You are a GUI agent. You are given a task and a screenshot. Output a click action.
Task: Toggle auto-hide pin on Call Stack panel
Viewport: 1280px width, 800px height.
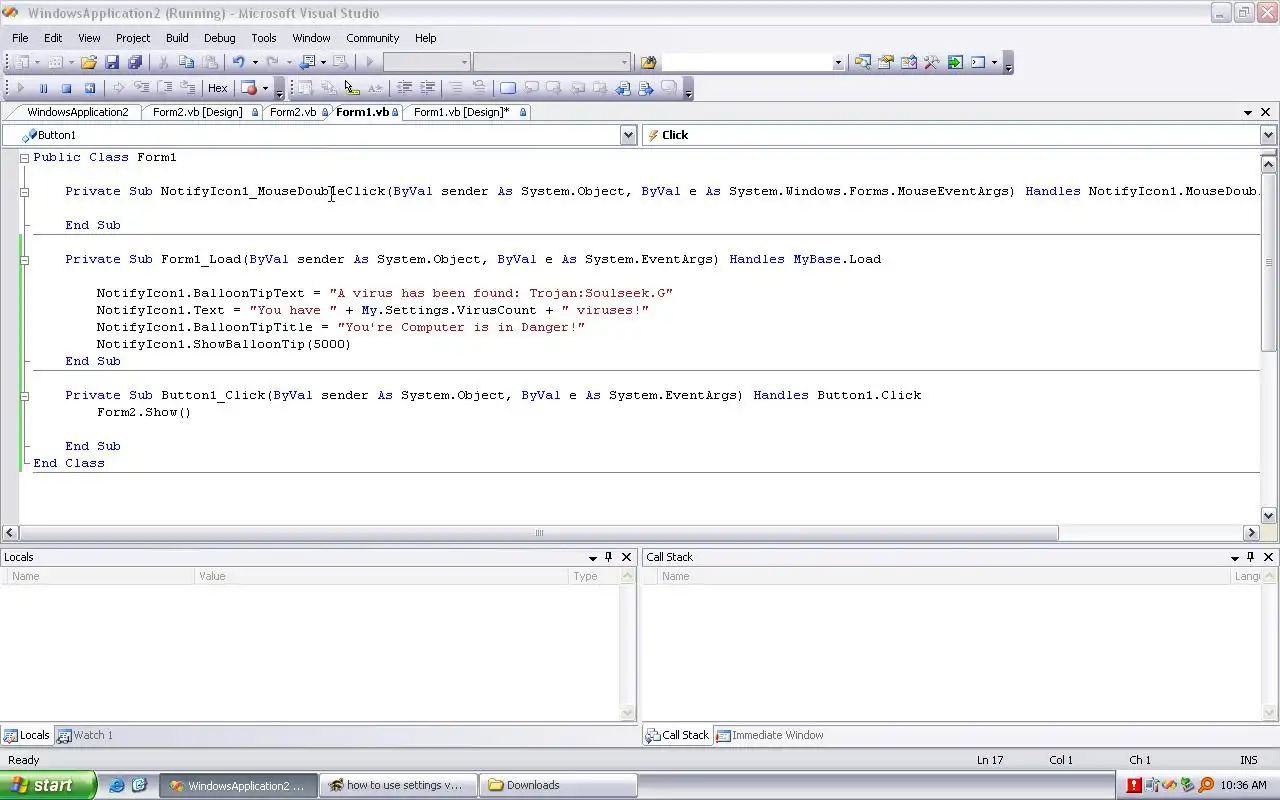(x=1250, y=557)
